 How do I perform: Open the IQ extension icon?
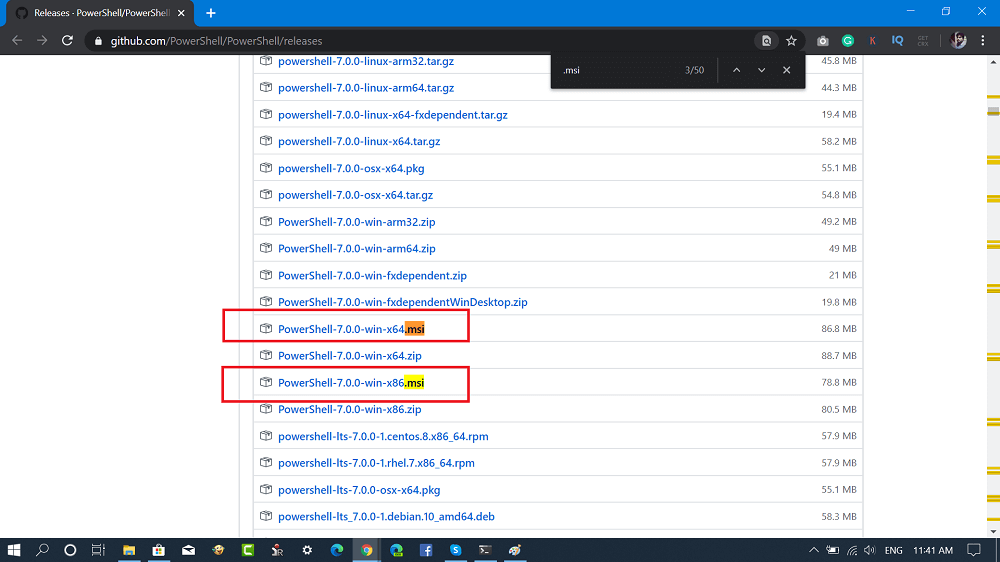pyautogui.click(x=897, y=40)
